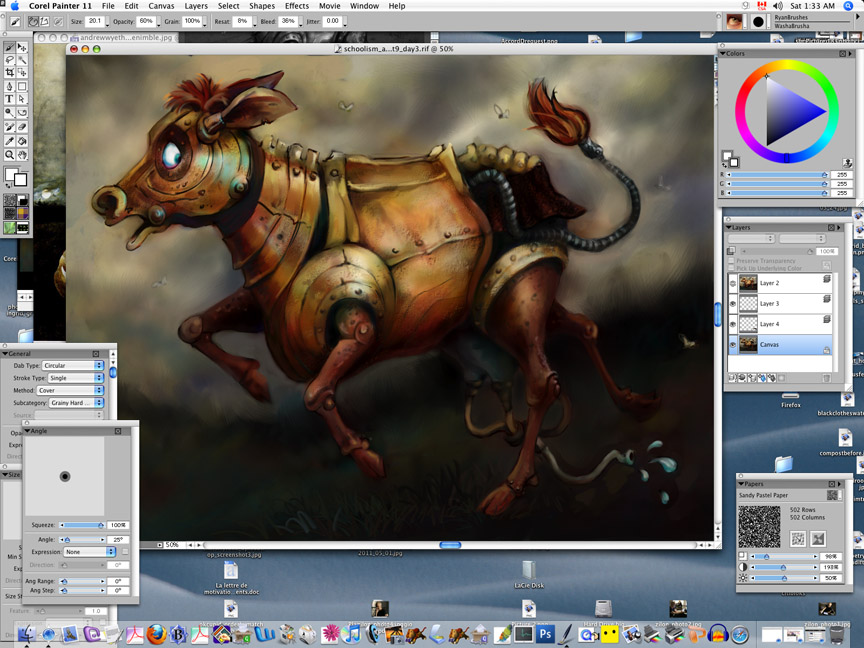Open the Paper selector in toolbox
Viewport: 864px width, 648px height.
[x=10, y=200]
